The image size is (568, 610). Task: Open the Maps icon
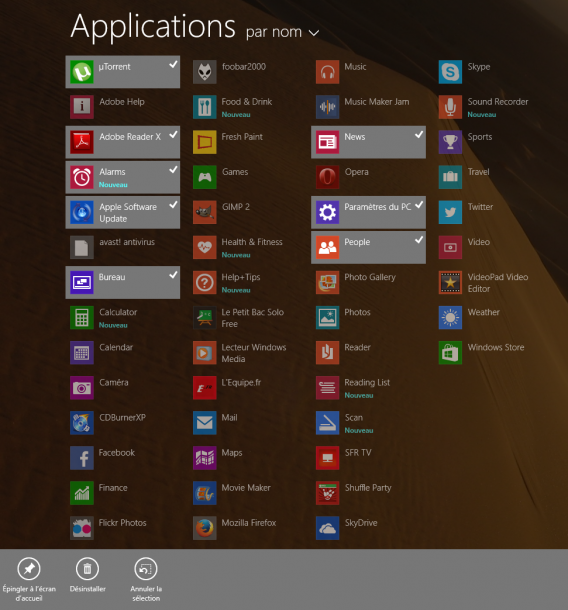point(205,458)
